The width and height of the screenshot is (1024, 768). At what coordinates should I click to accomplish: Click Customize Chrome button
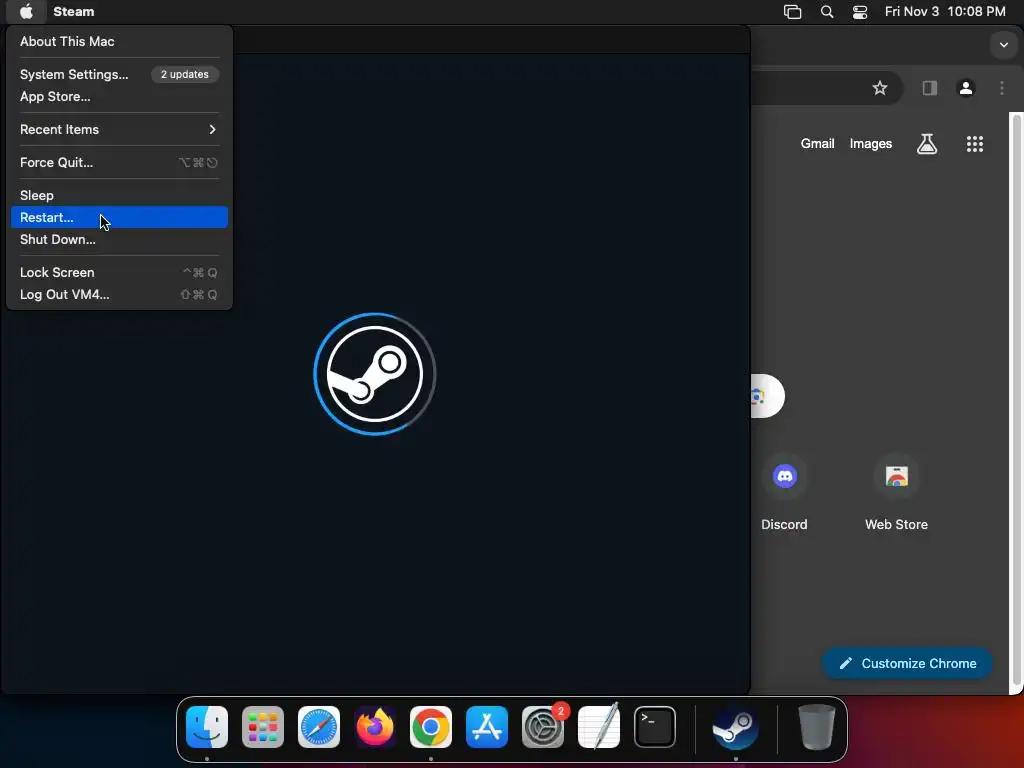[907, 664]
